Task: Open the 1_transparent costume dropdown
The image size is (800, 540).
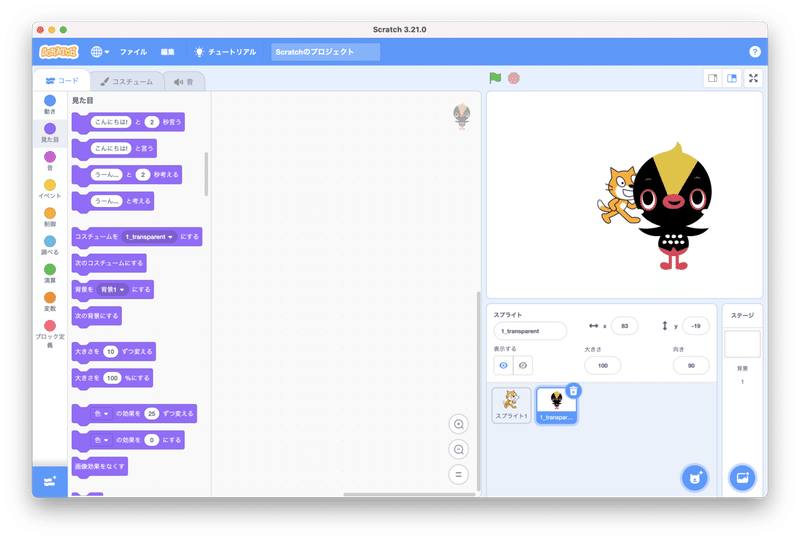Action: (149, 237)
